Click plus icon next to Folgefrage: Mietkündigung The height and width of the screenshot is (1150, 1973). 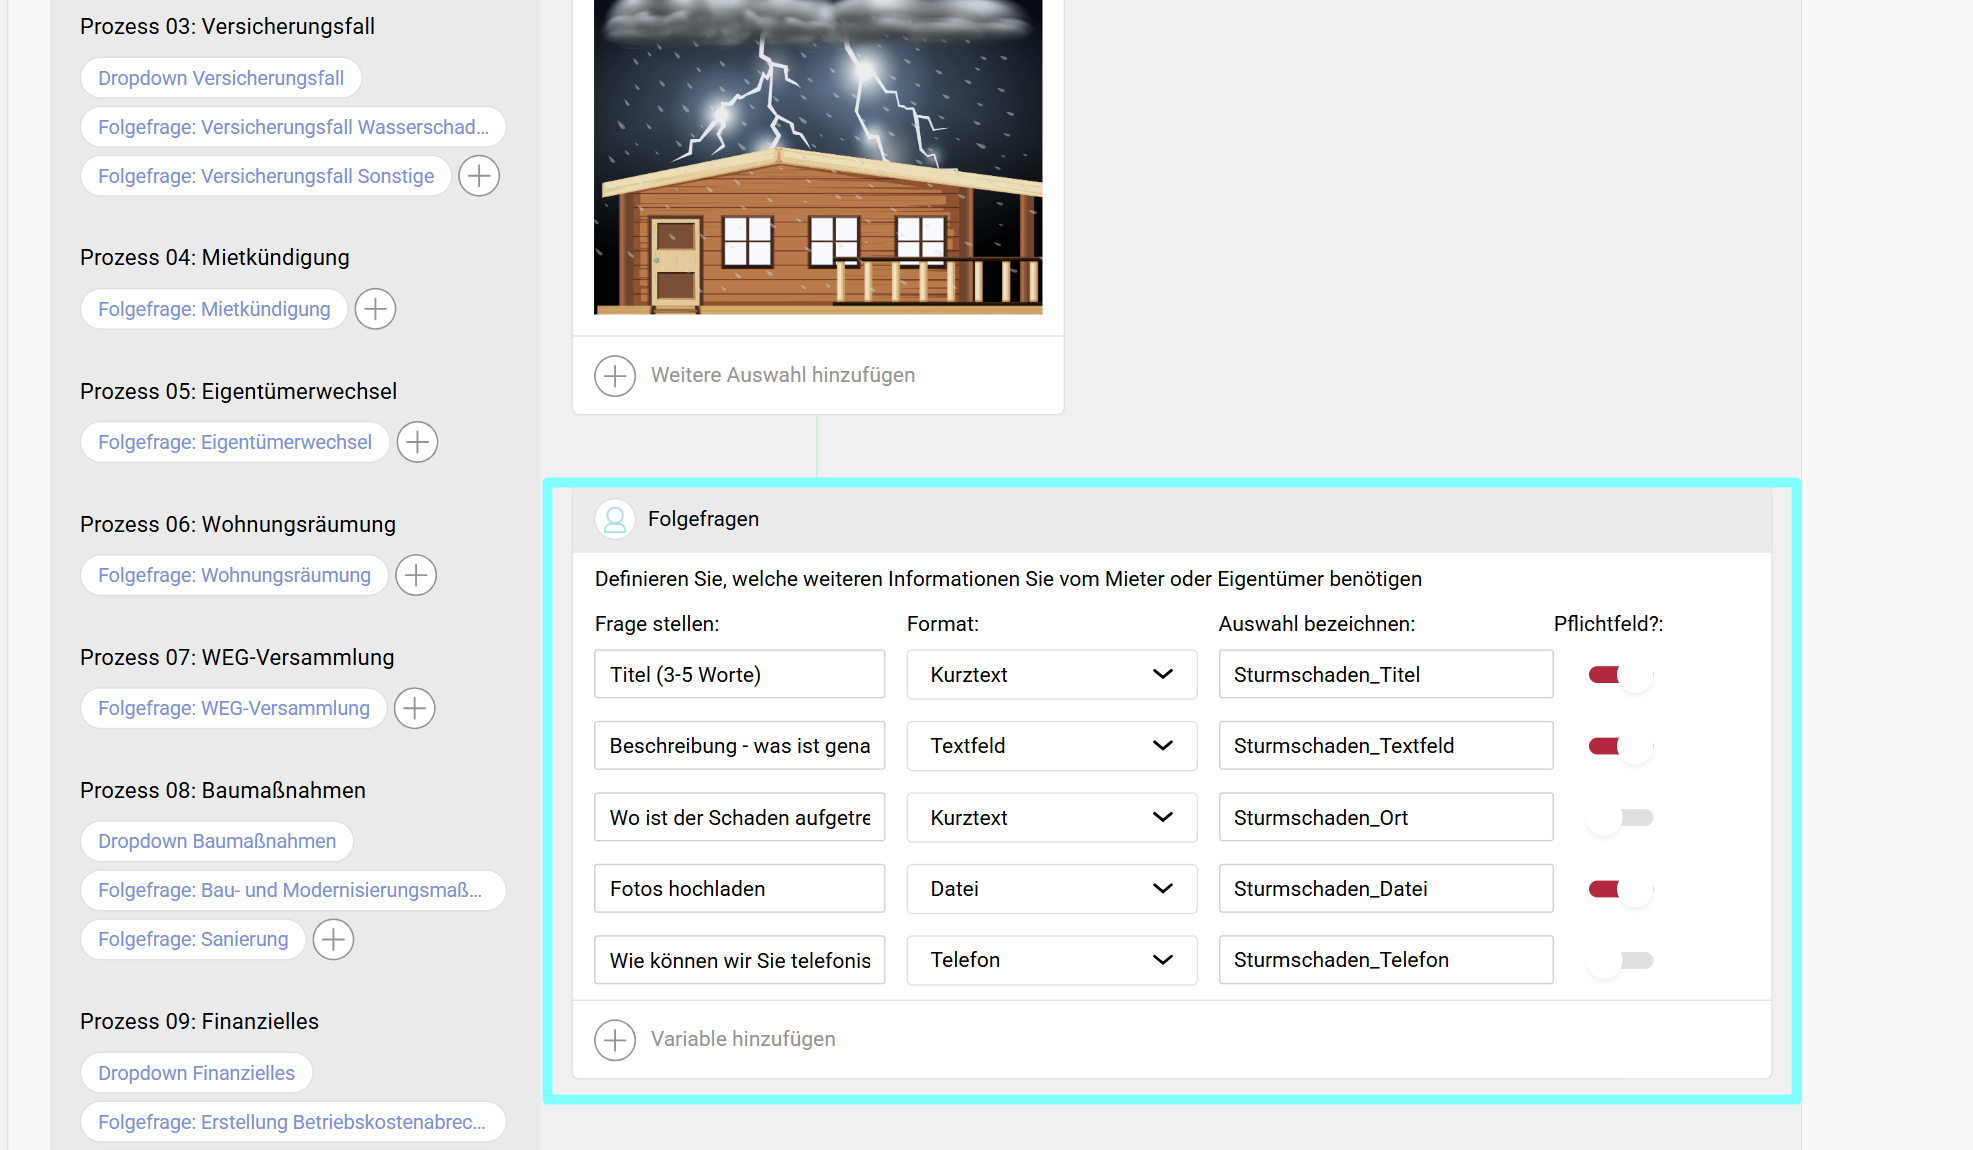tap(375, 309)
